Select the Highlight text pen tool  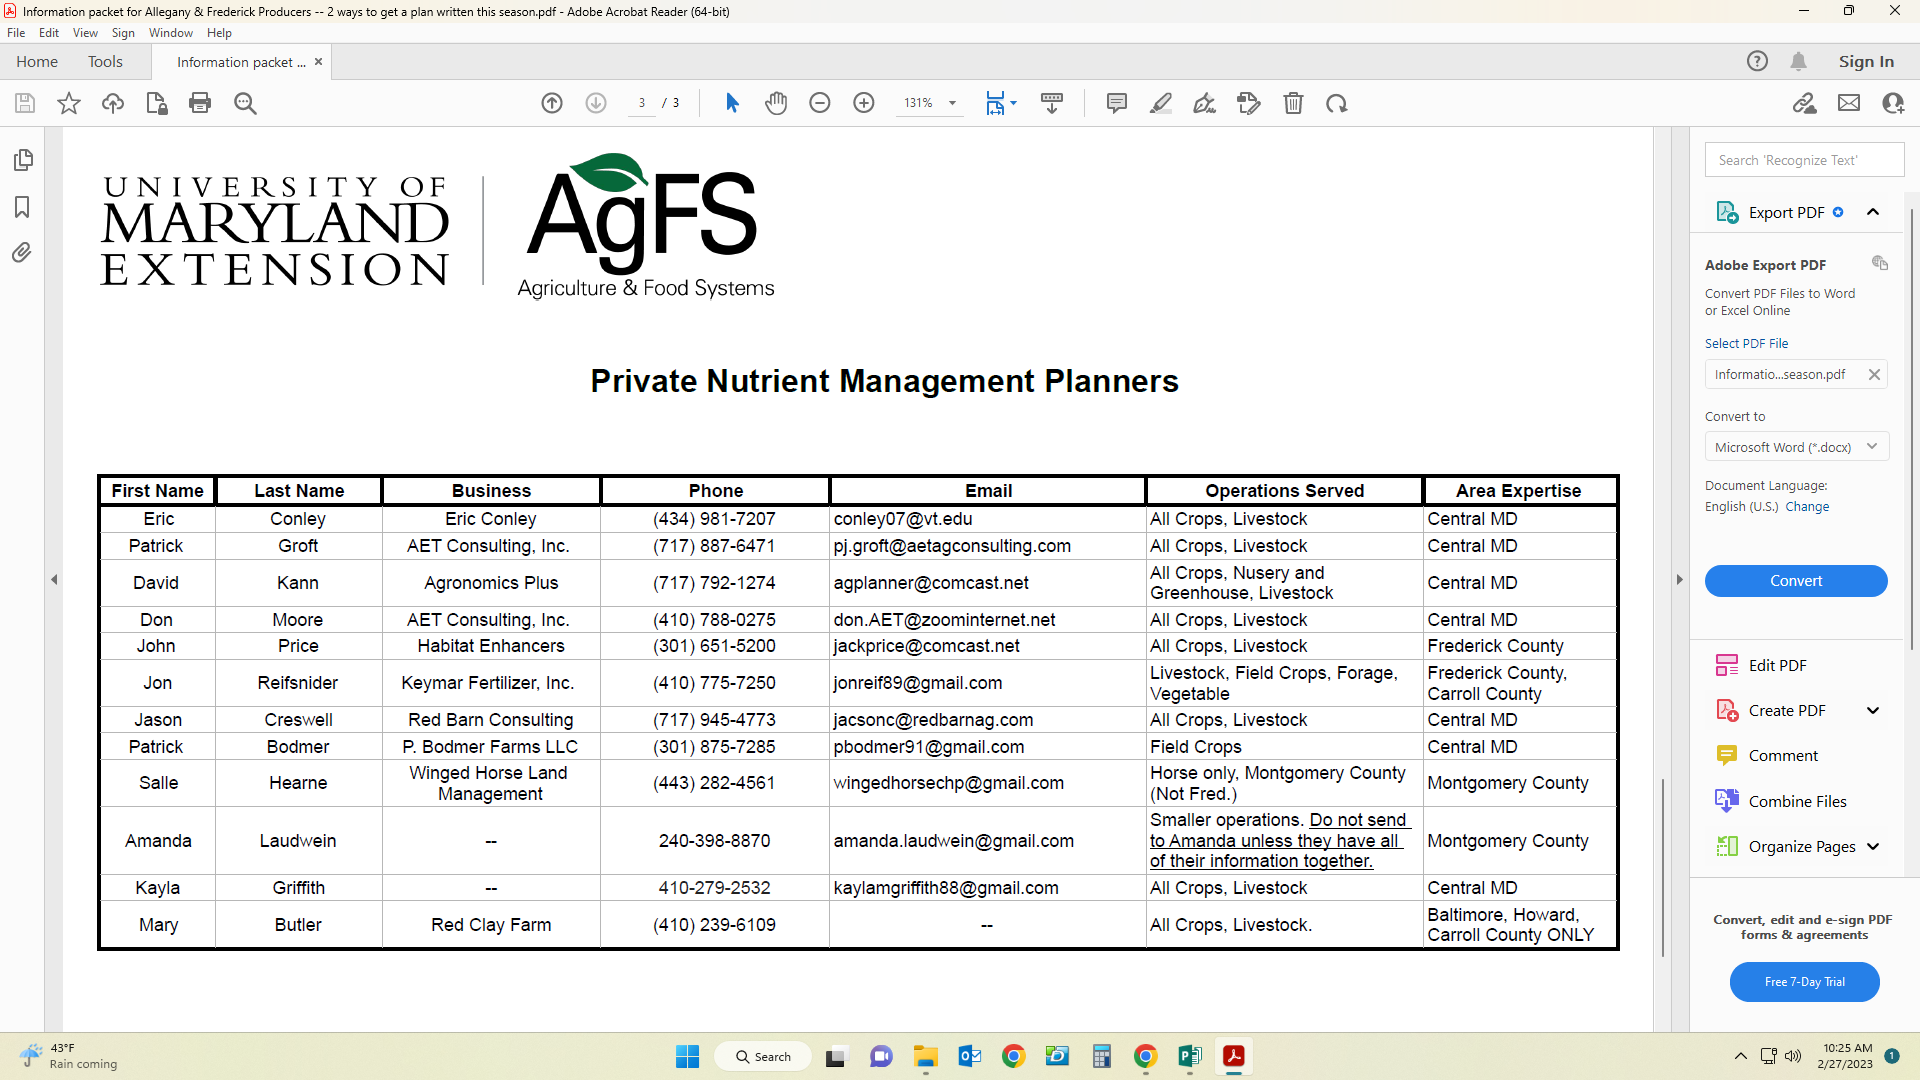pos(1161,103)
